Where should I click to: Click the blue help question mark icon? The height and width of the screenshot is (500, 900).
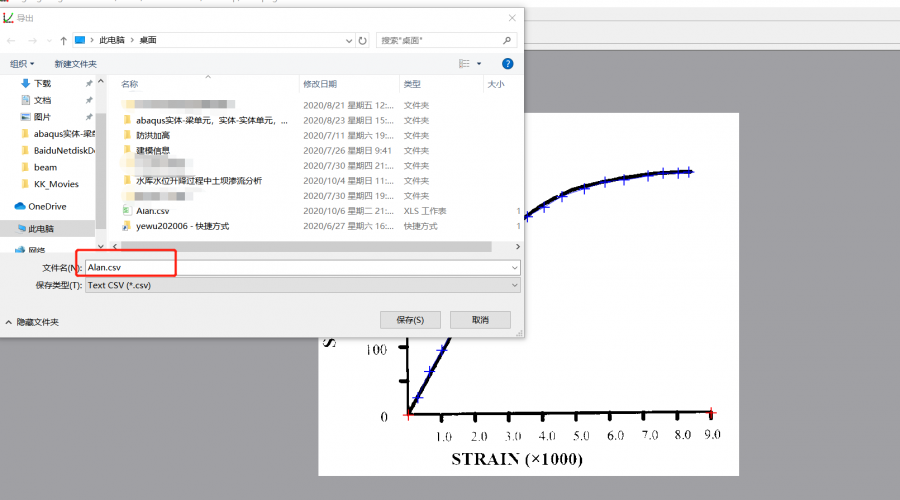pyautogui.click(x=507, y=63)
